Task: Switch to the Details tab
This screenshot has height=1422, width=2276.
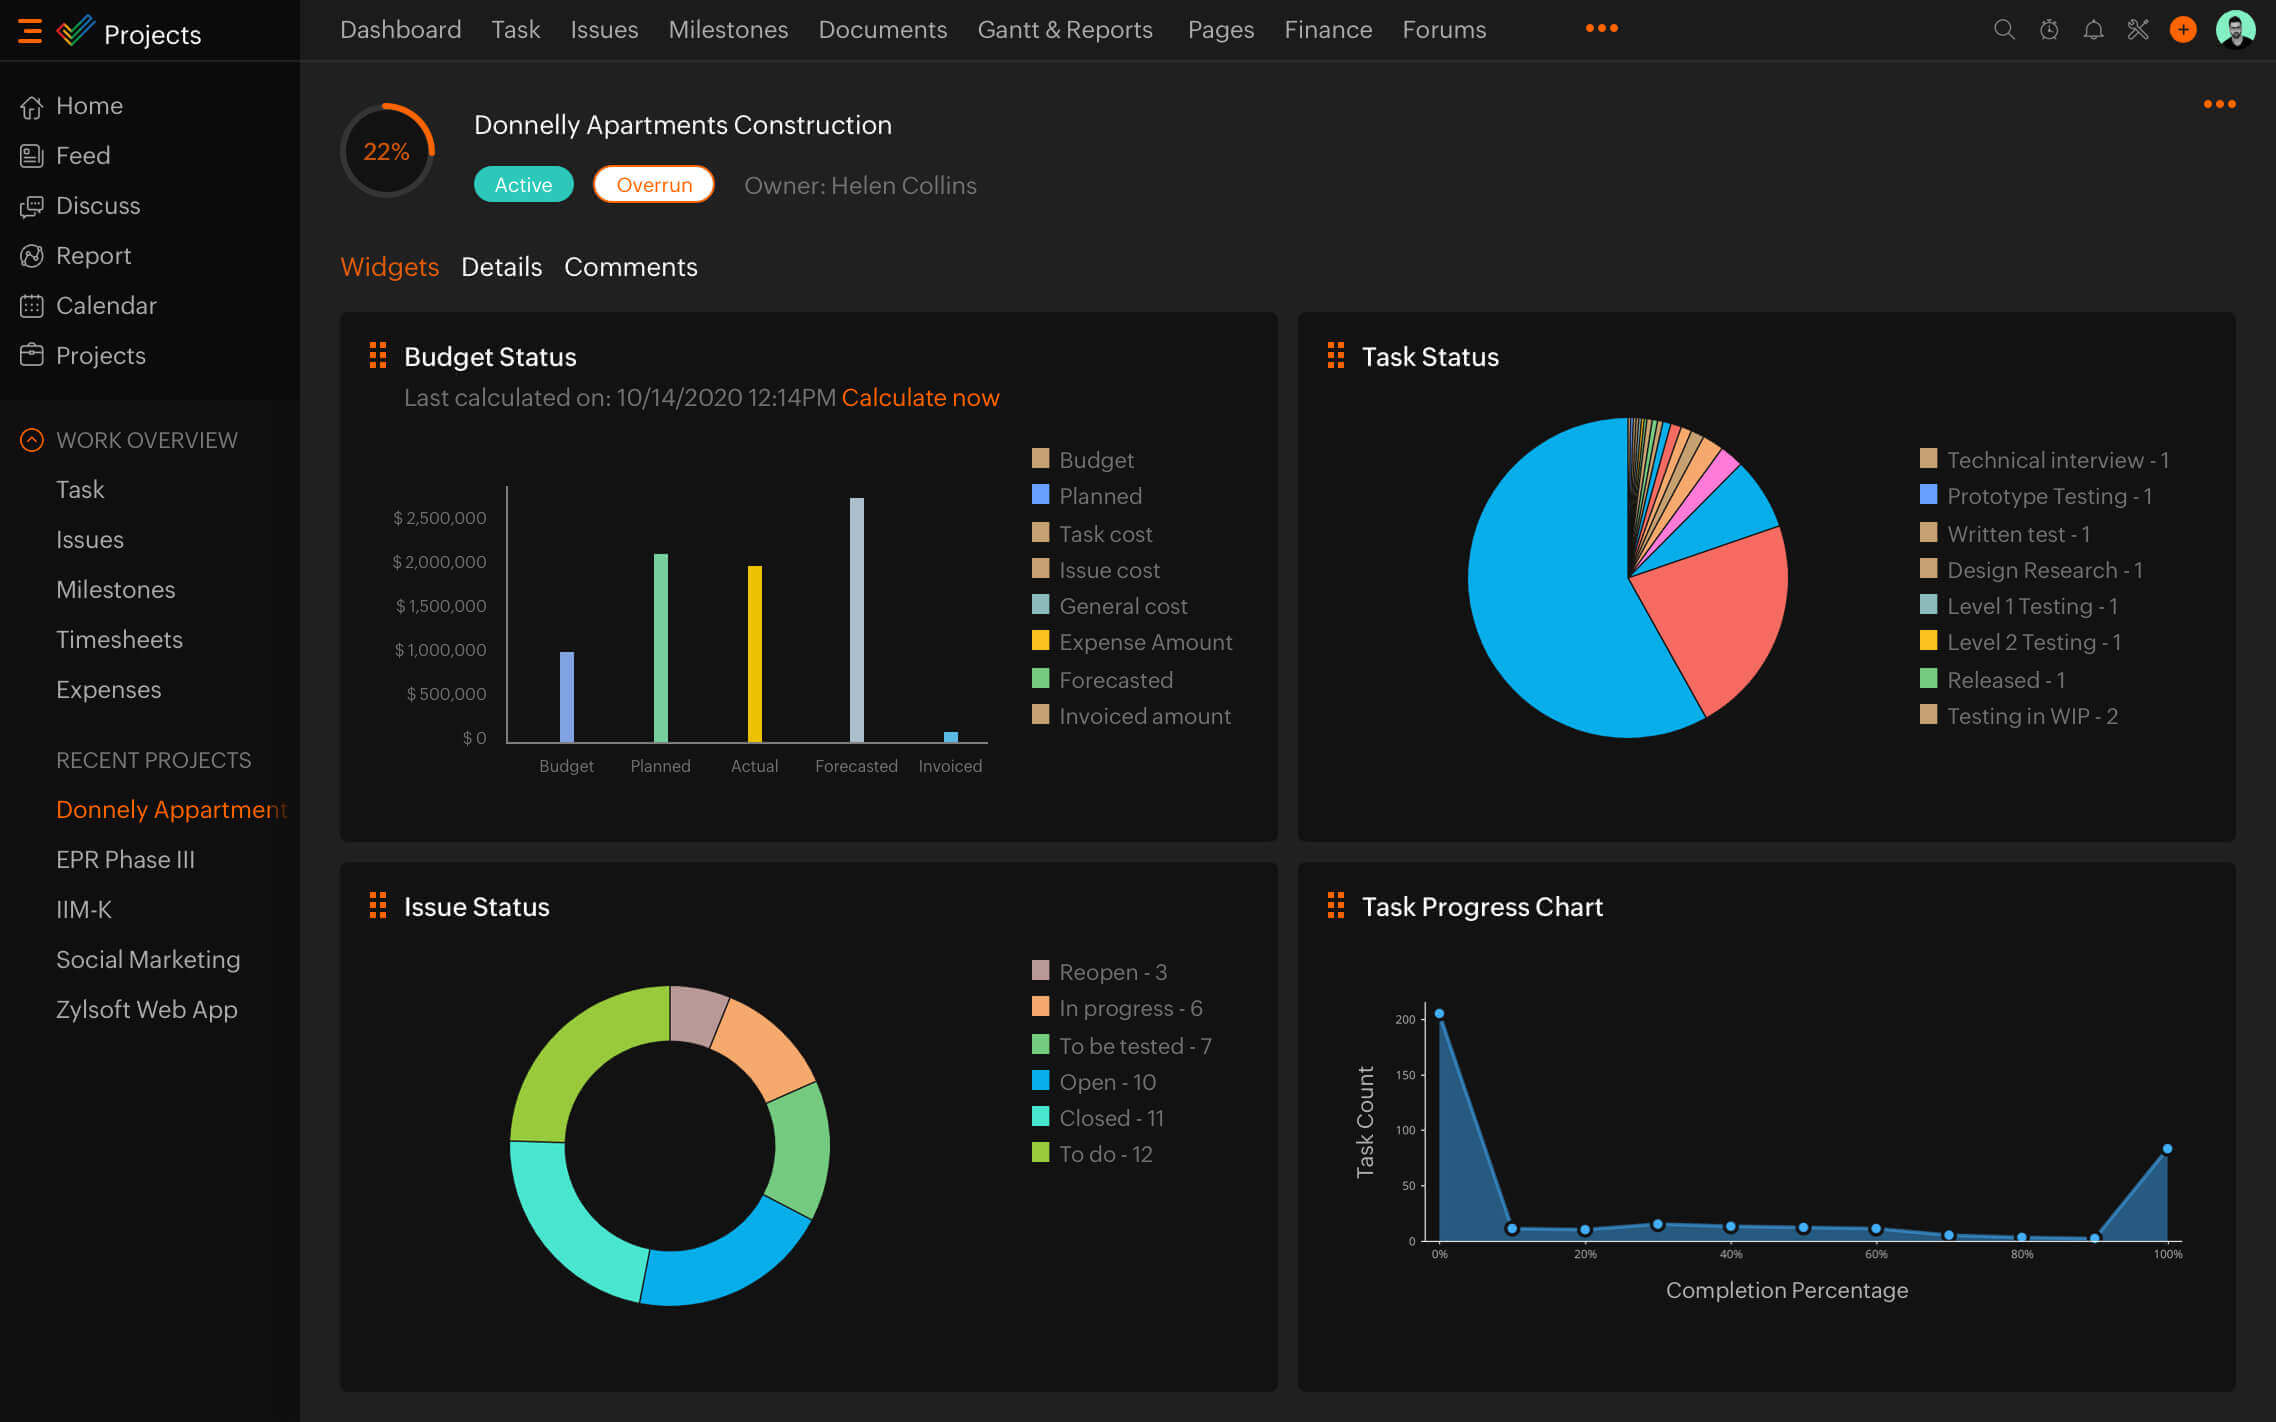Action: (501, 265)
